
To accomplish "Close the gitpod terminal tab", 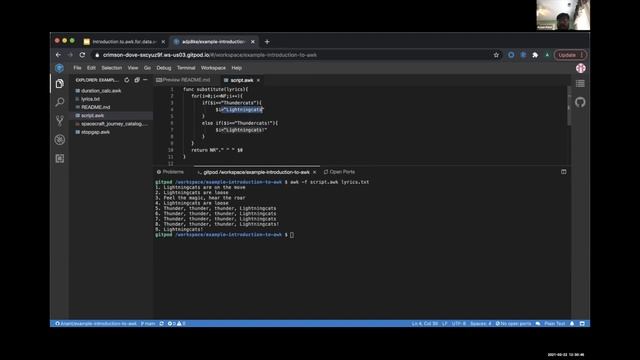I will pos(314,172).
